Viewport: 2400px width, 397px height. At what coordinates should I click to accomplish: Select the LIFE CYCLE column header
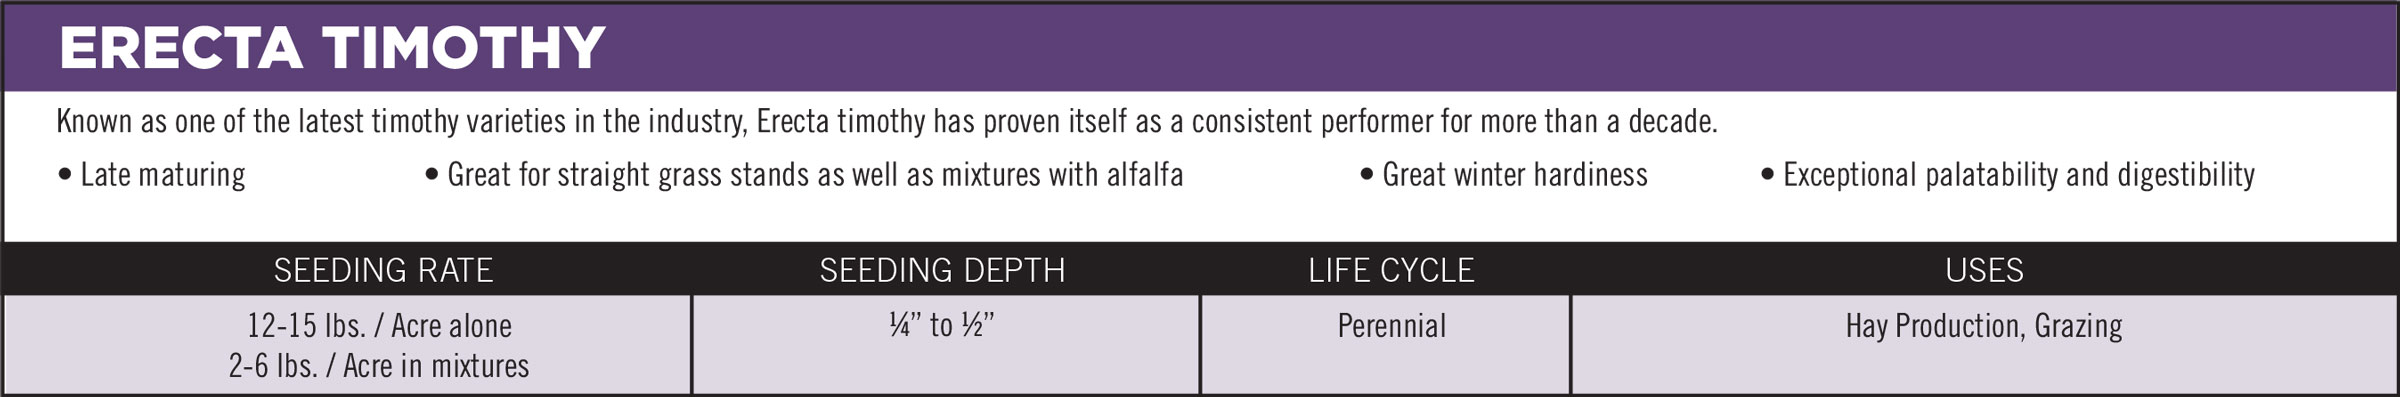pyautogui.click(x=1391, y=270)
